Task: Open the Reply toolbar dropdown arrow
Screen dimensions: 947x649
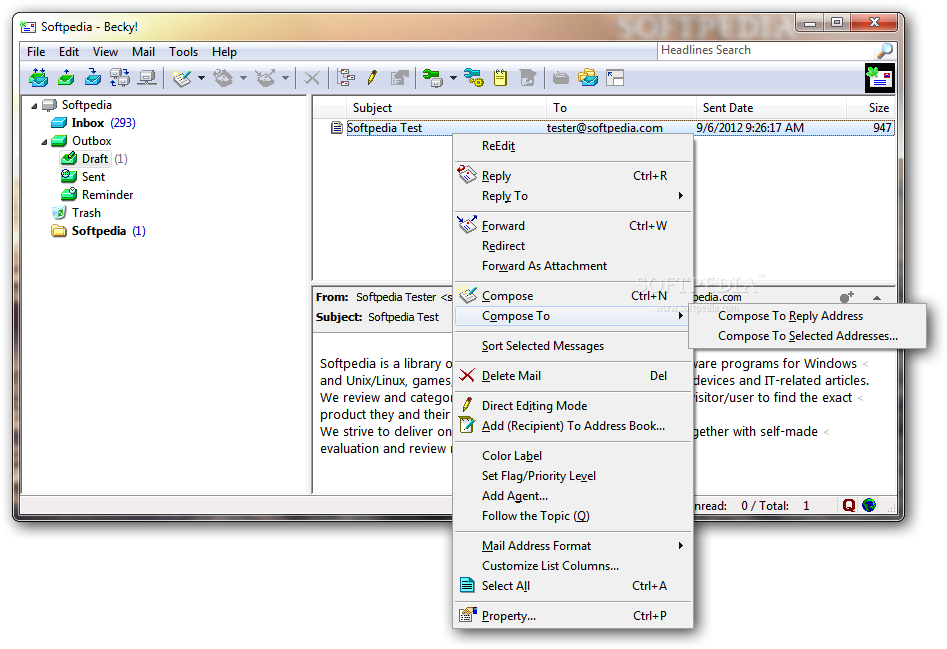Action: coord(243,78)
